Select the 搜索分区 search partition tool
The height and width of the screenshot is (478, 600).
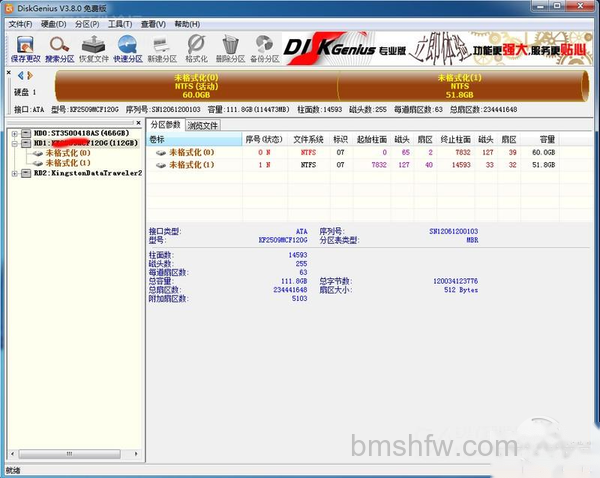60,49
